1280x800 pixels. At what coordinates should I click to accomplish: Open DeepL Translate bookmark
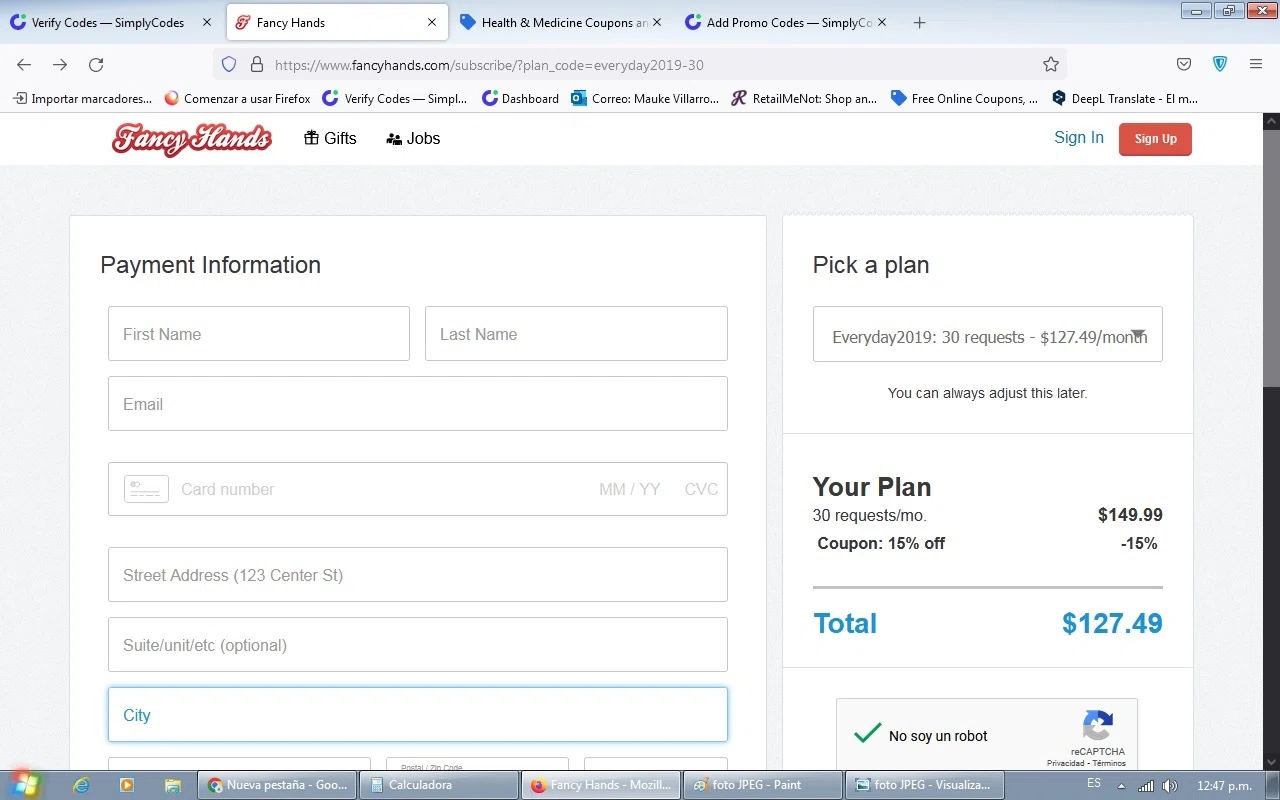pyautogui.click(x=1124, y=98)
